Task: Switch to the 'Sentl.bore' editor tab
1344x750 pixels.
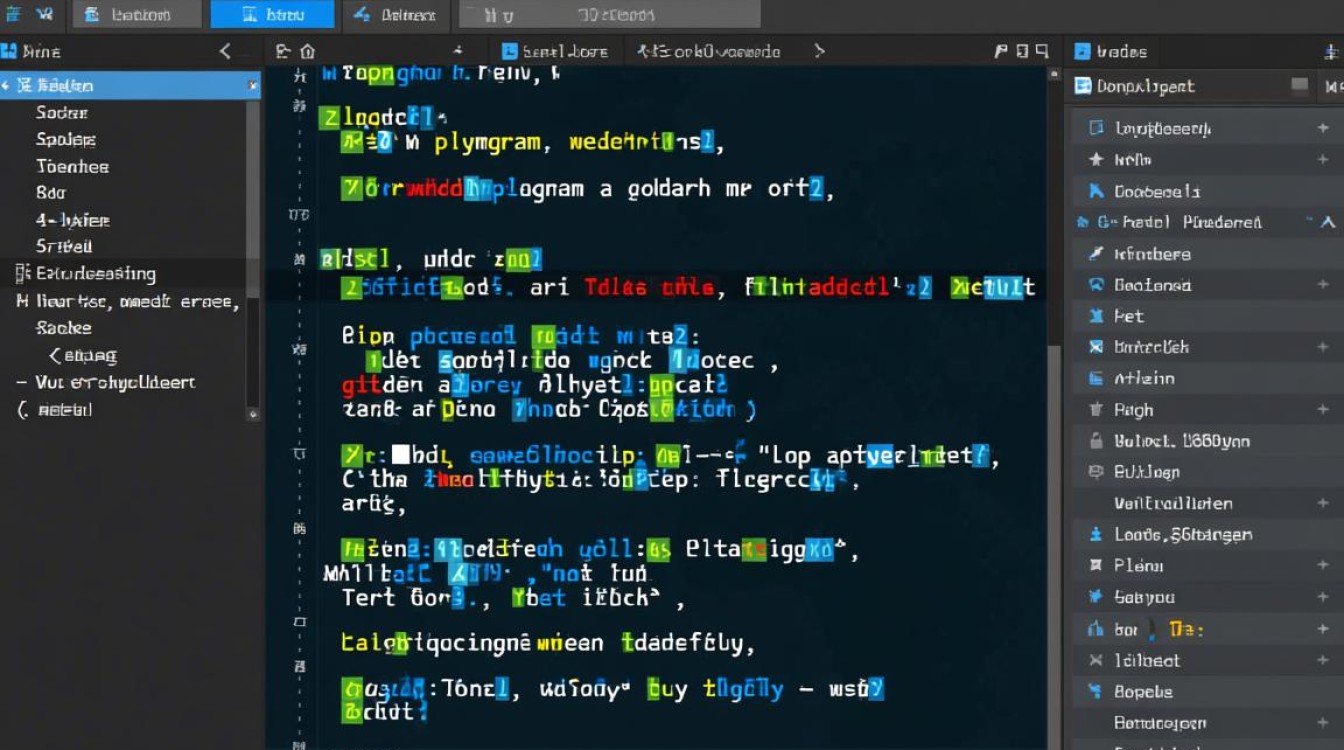Action: pyautogui.click(x=556, y=51)
